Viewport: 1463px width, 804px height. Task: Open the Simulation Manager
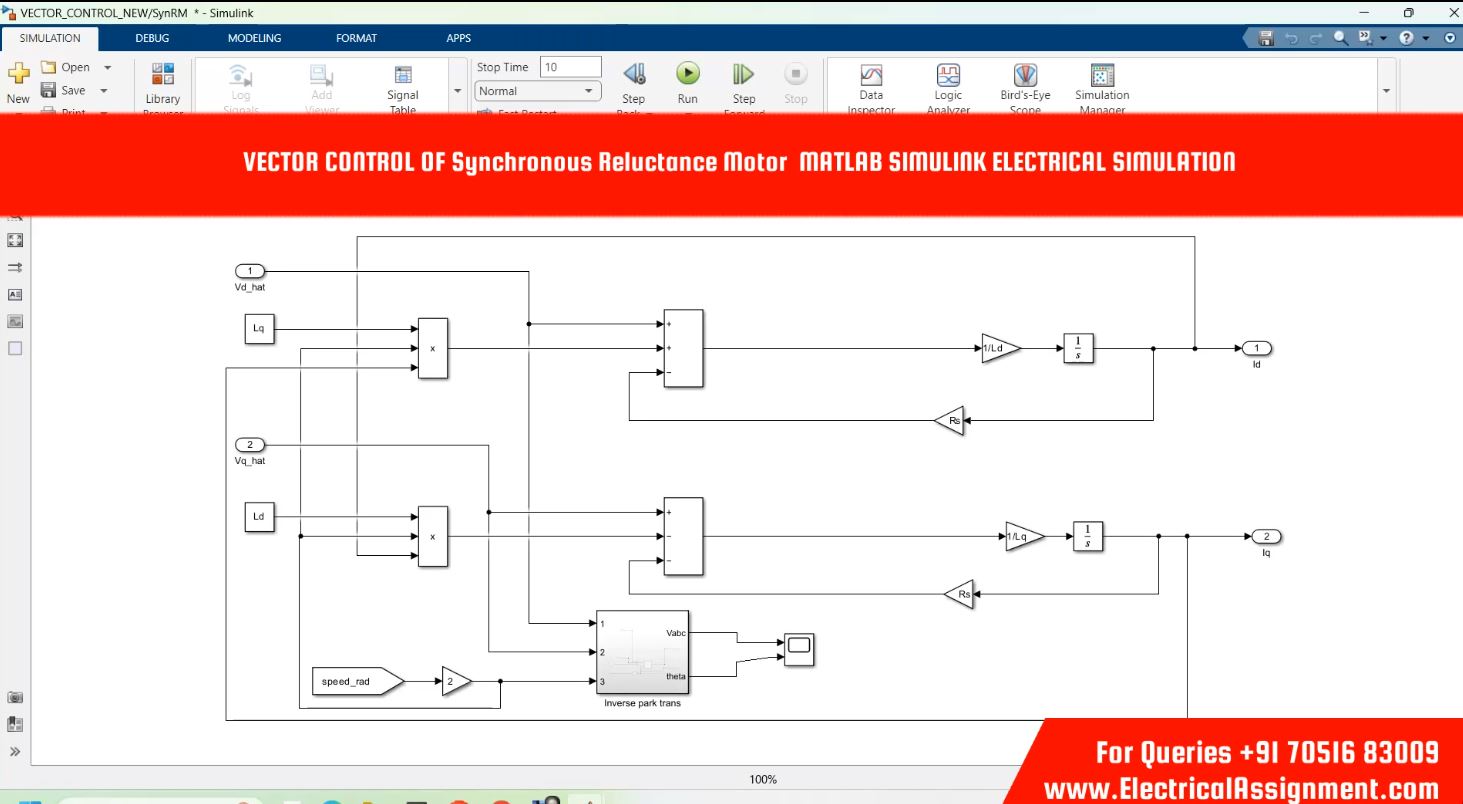click(x=1102, y=75)
